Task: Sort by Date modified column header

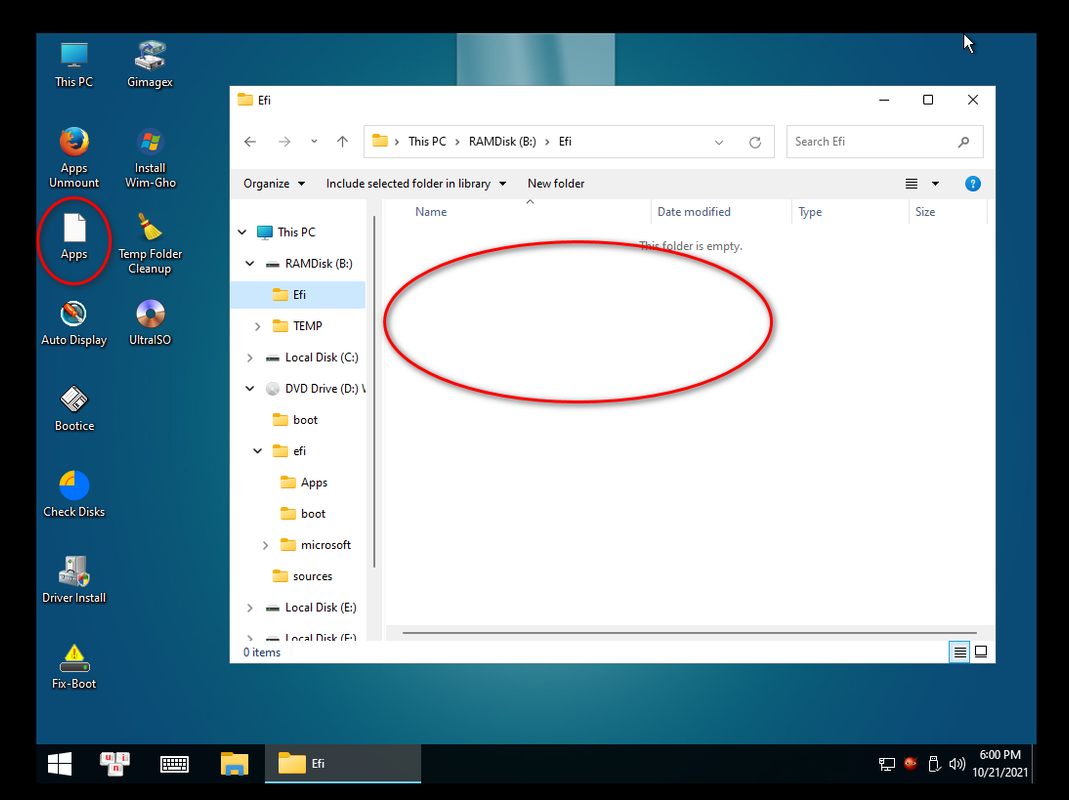Action: (721, 212)
